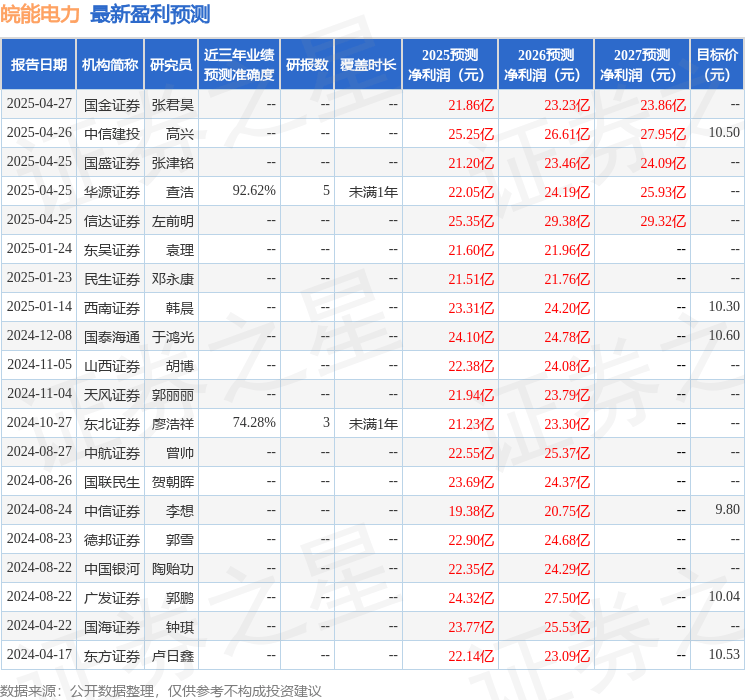This screenshot has height=700, width=745.
Task: Click the target price 10.04
Action: [x=724, y=596]
